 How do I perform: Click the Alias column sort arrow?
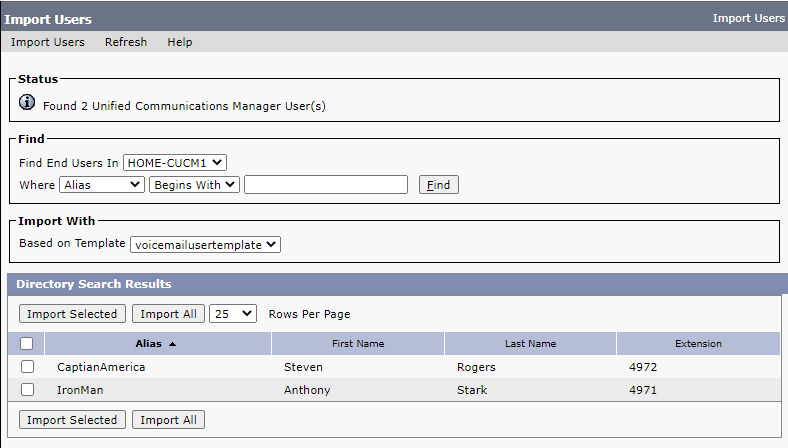click(x=172, y=344)
